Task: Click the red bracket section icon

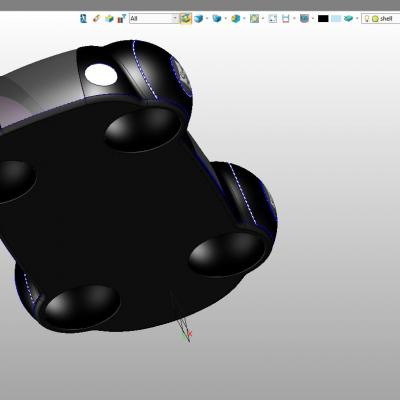Action: click(286, 18)
